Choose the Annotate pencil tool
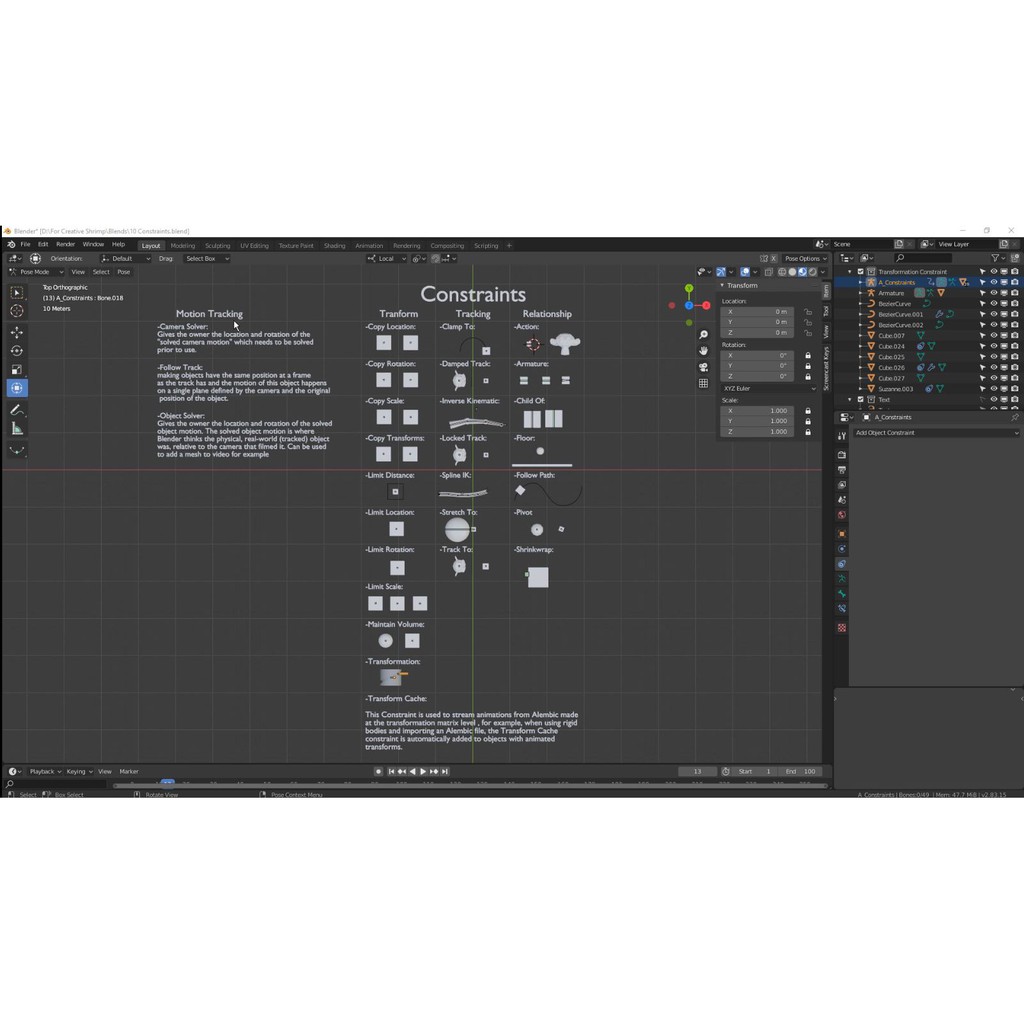Screen dimensions: 1024x1024 click(x=17, y=409)
